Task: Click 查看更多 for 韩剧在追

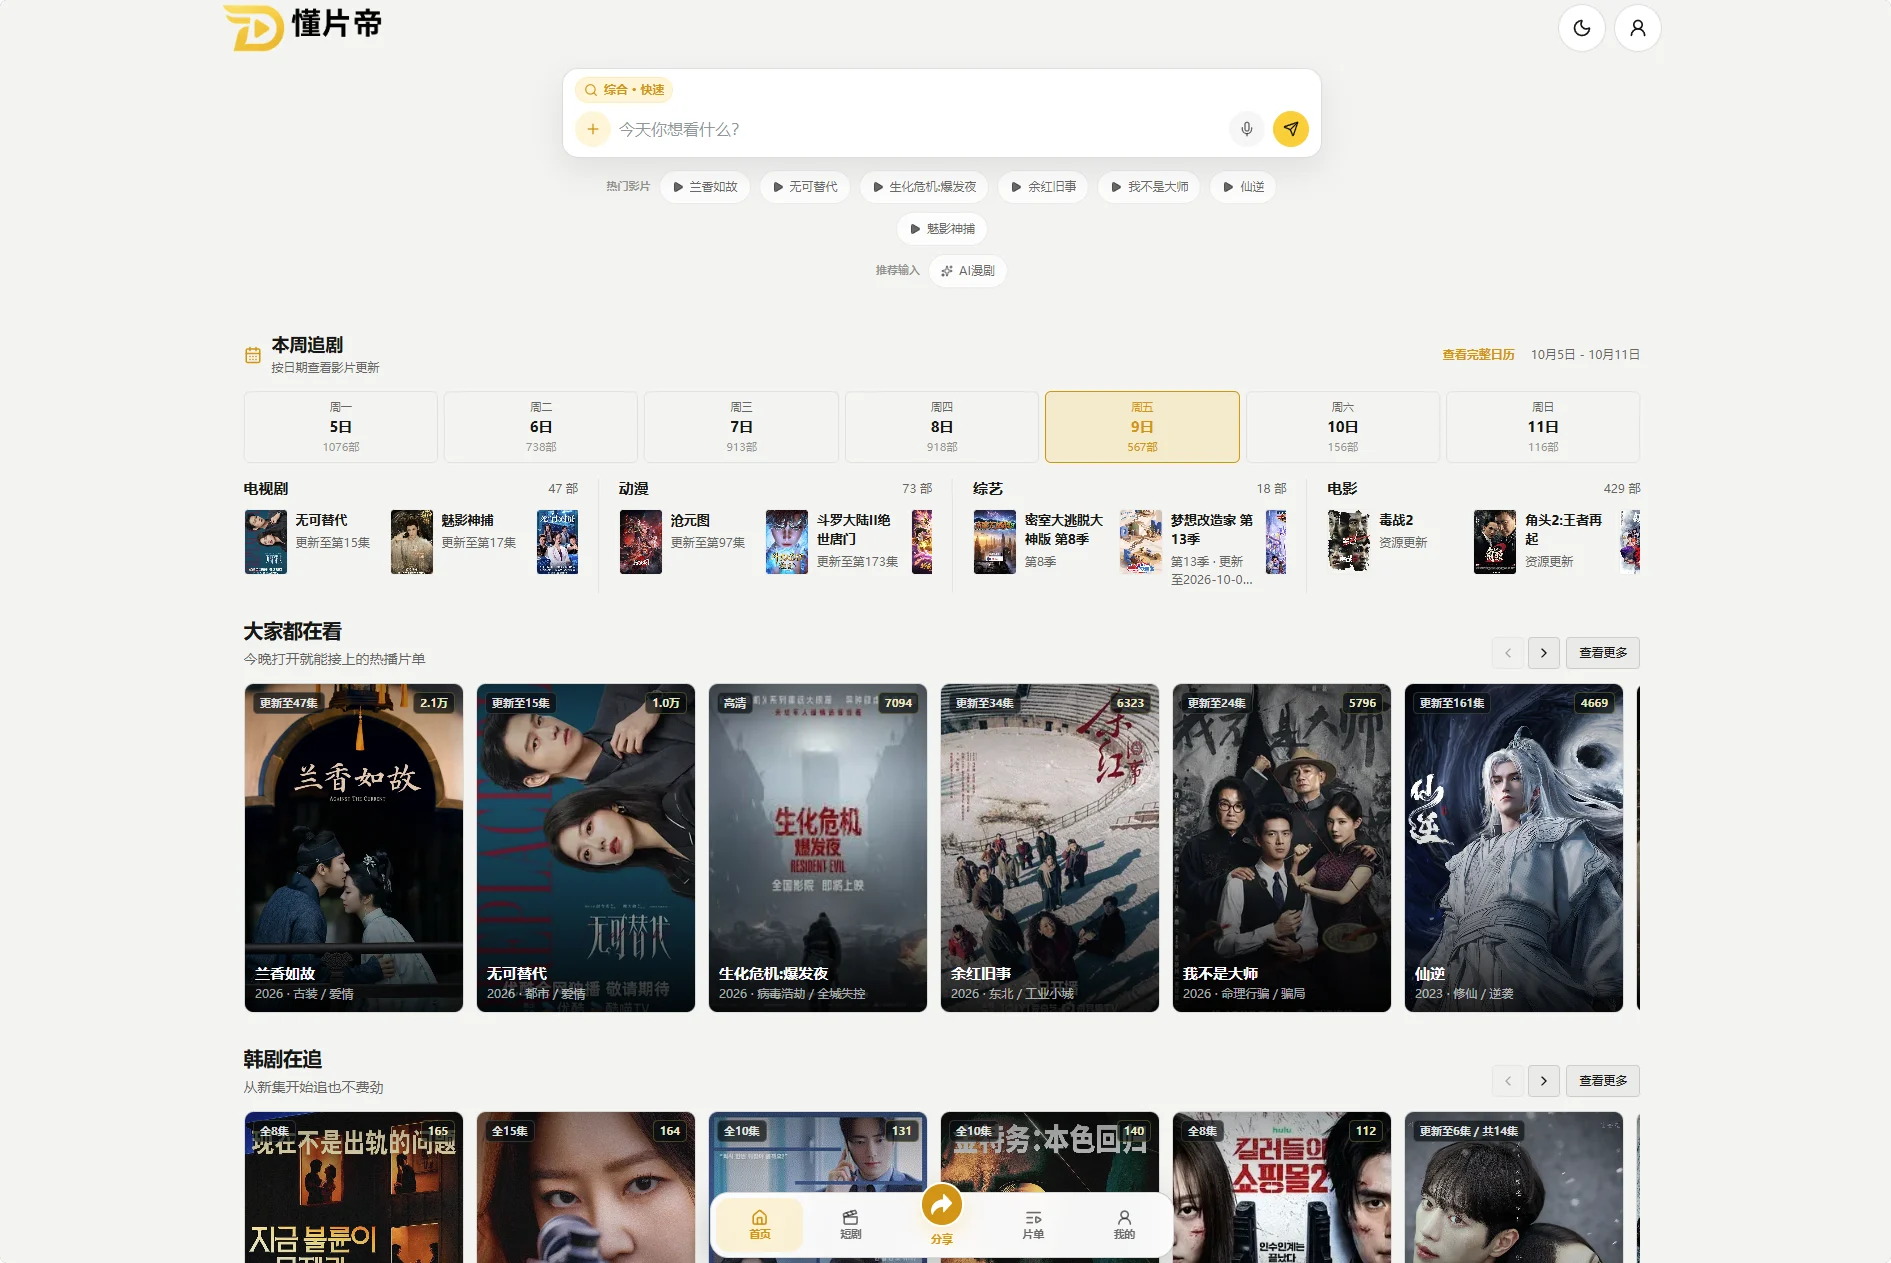Action: (1603, 1081)
